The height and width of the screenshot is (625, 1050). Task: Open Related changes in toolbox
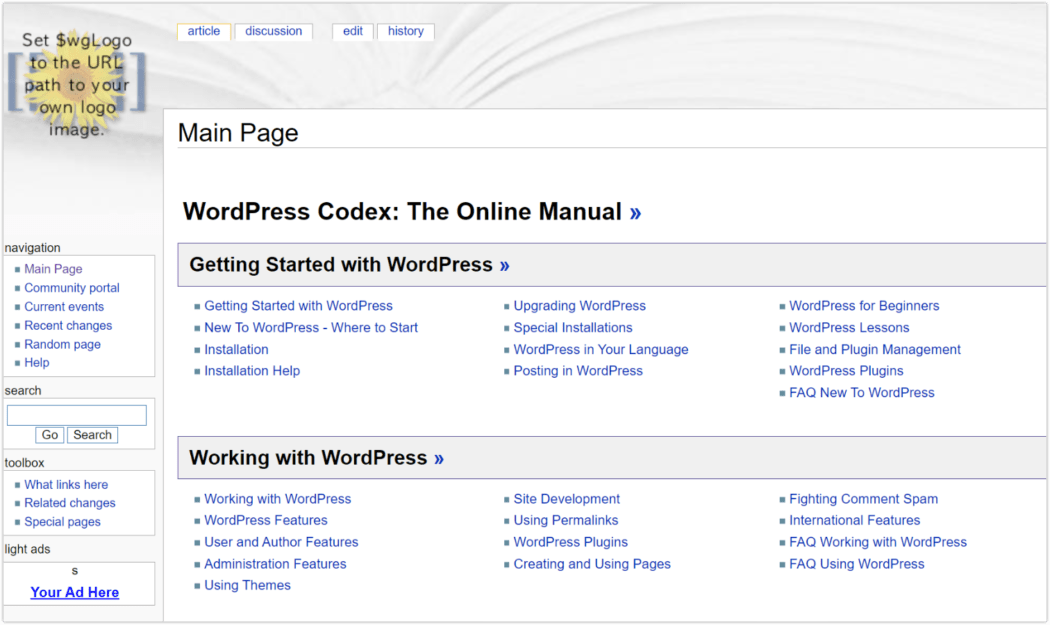(70, 502)
